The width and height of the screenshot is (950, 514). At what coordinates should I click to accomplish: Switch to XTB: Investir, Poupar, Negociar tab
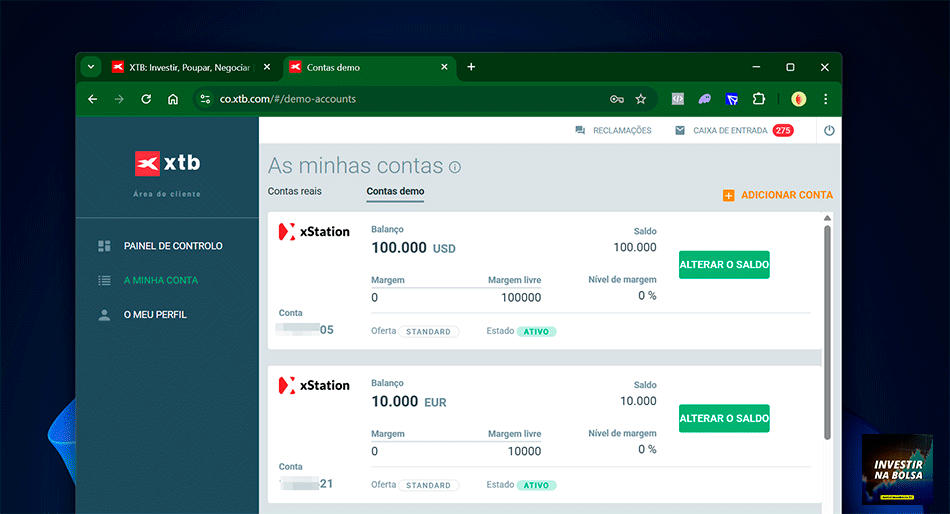click(190, 67)
